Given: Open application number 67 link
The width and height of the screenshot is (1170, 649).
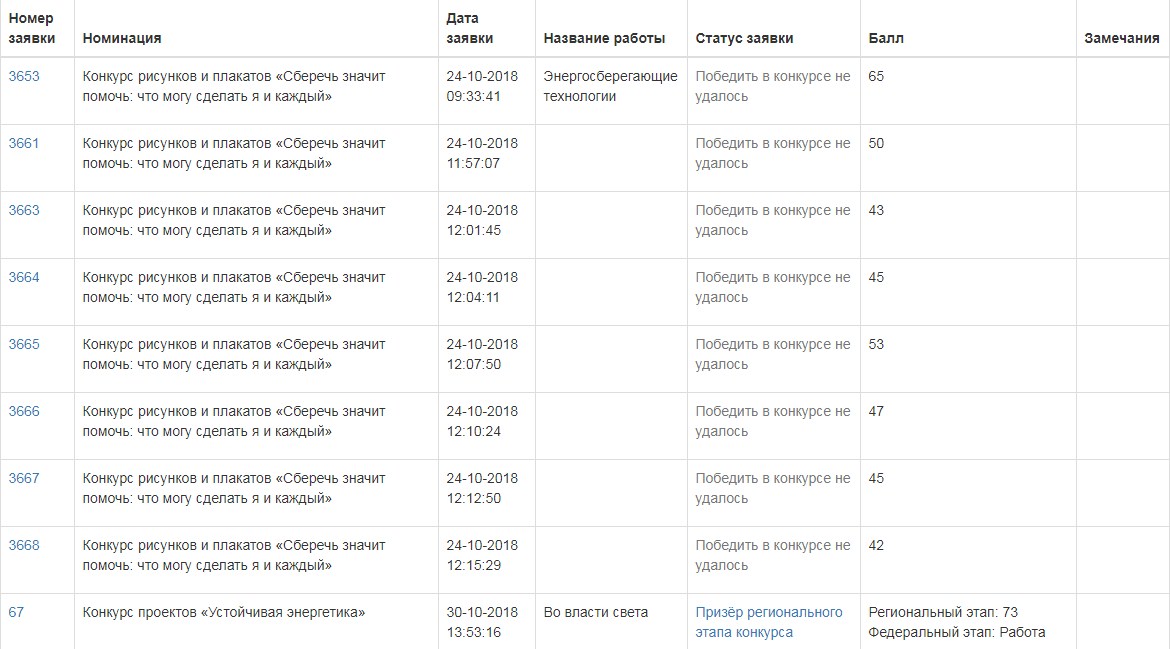Looking at the screenshot, I should click(16, 612).
